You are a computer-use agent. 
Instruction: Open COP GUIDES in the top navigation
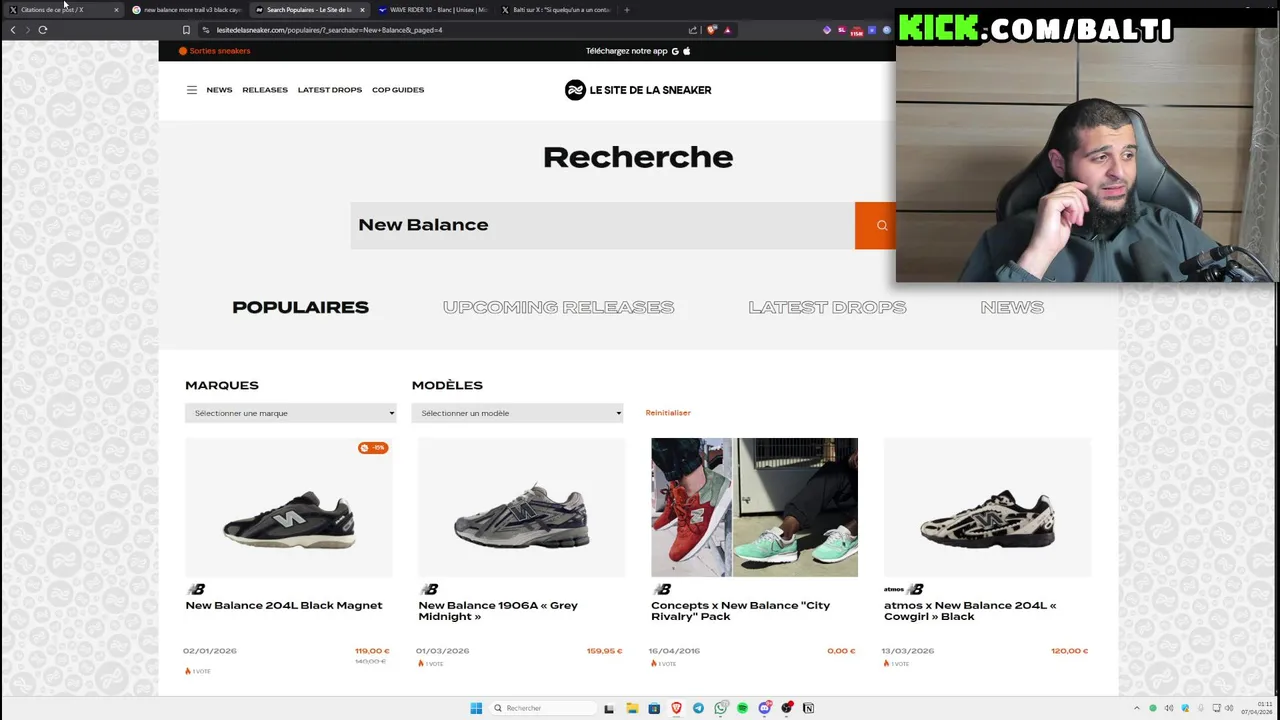[x=398, y=90]
